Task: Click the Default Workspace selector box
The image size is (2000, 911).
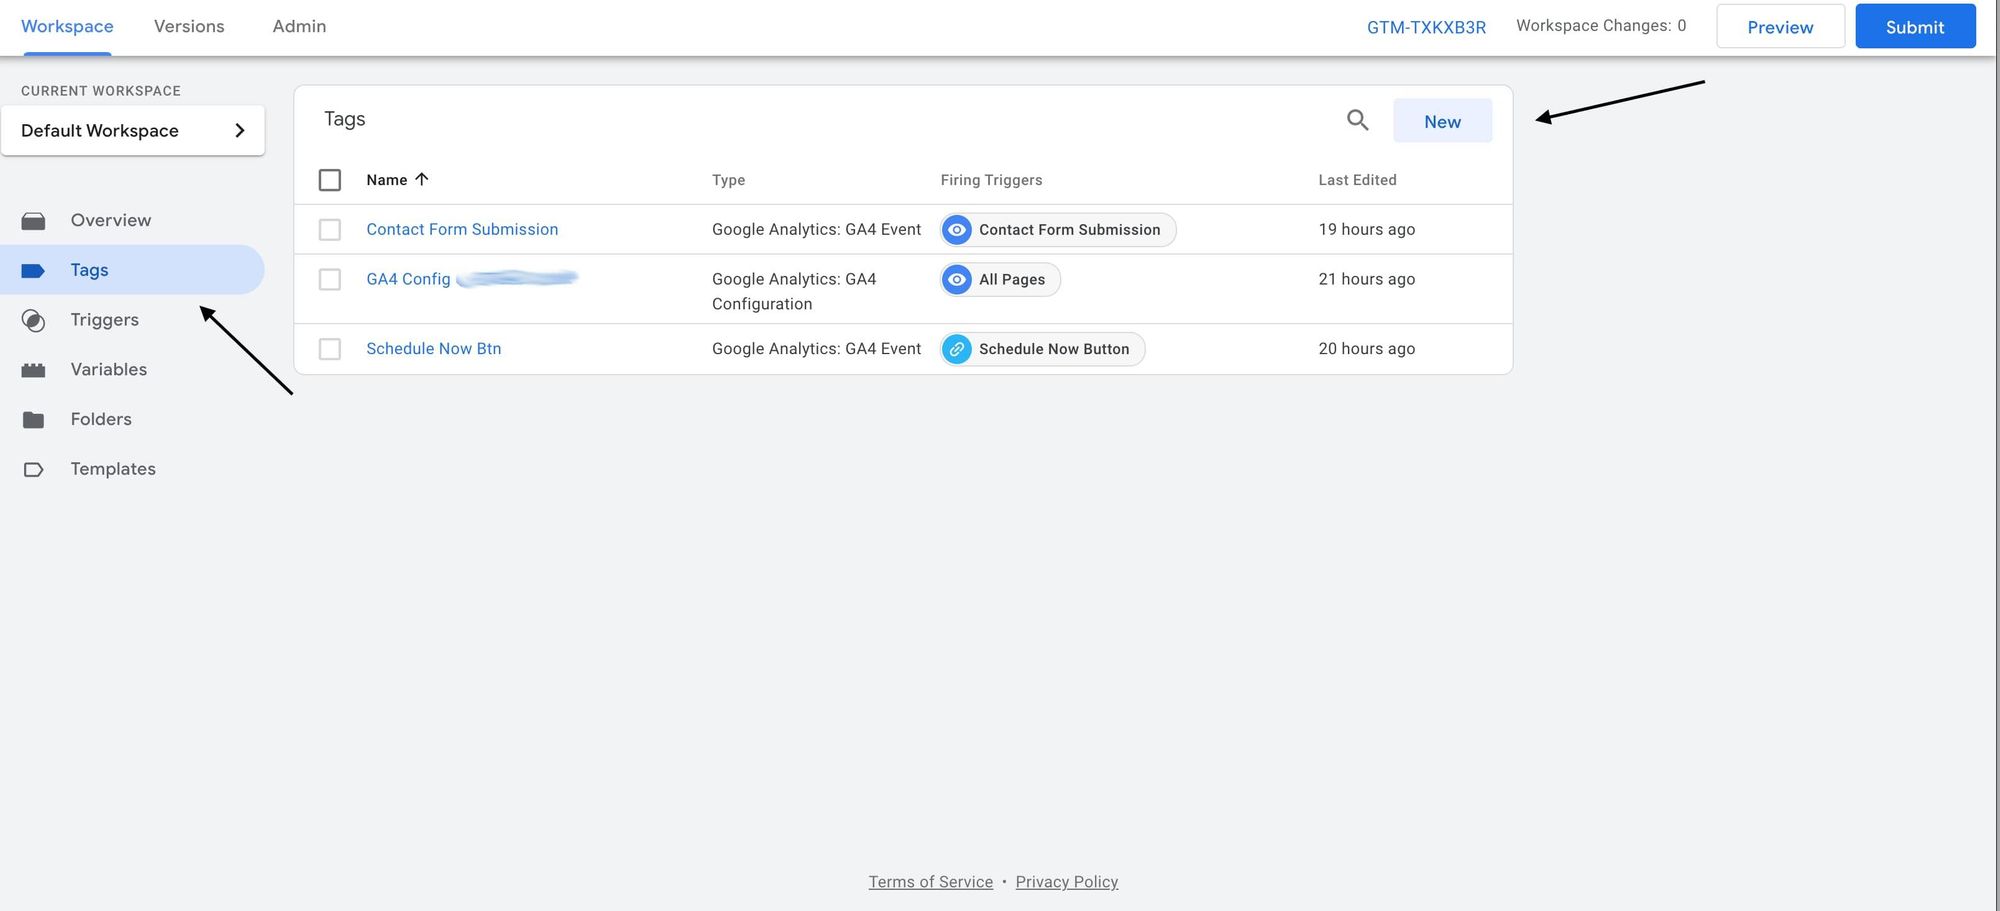Action: (133, 130)
